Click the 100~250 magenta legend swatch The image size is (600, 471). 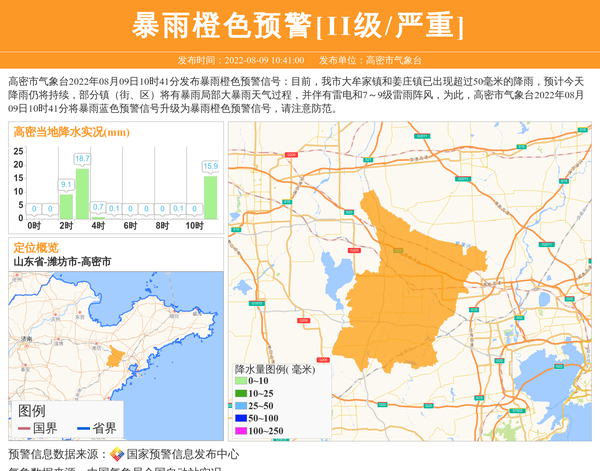point(241,431)
